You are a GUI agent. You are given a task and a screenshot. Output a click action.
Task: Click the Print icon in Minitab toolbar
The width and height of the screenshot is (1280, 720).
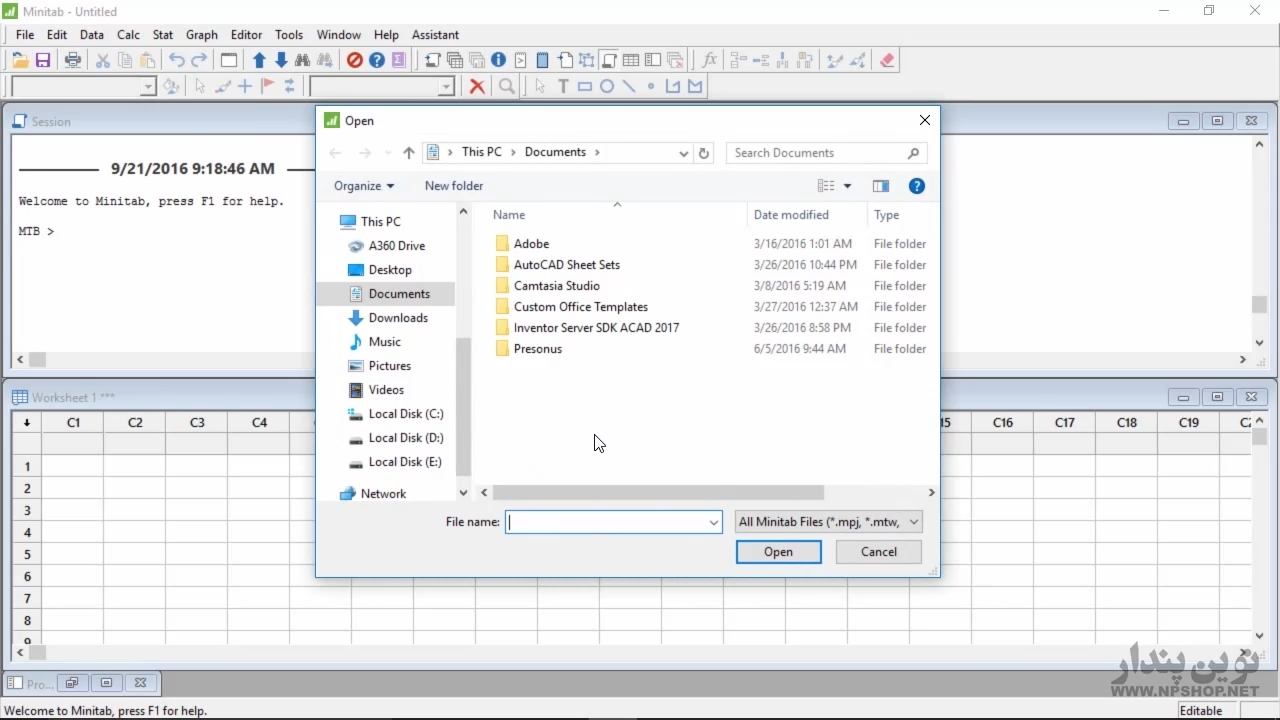click(73, 60)
